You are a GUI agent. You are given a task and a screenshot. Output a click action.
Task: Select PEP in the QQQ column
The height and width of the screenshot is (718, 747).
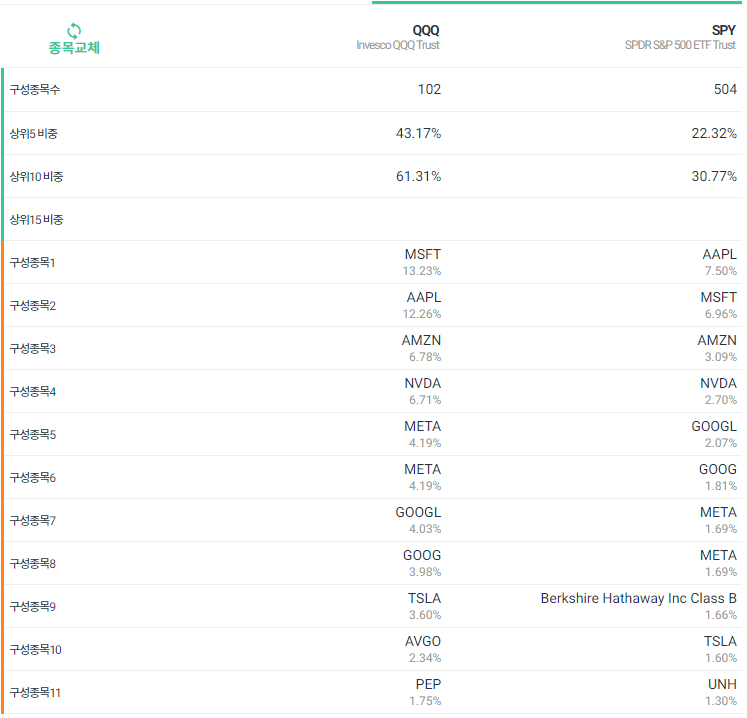(x=428, y=685)
